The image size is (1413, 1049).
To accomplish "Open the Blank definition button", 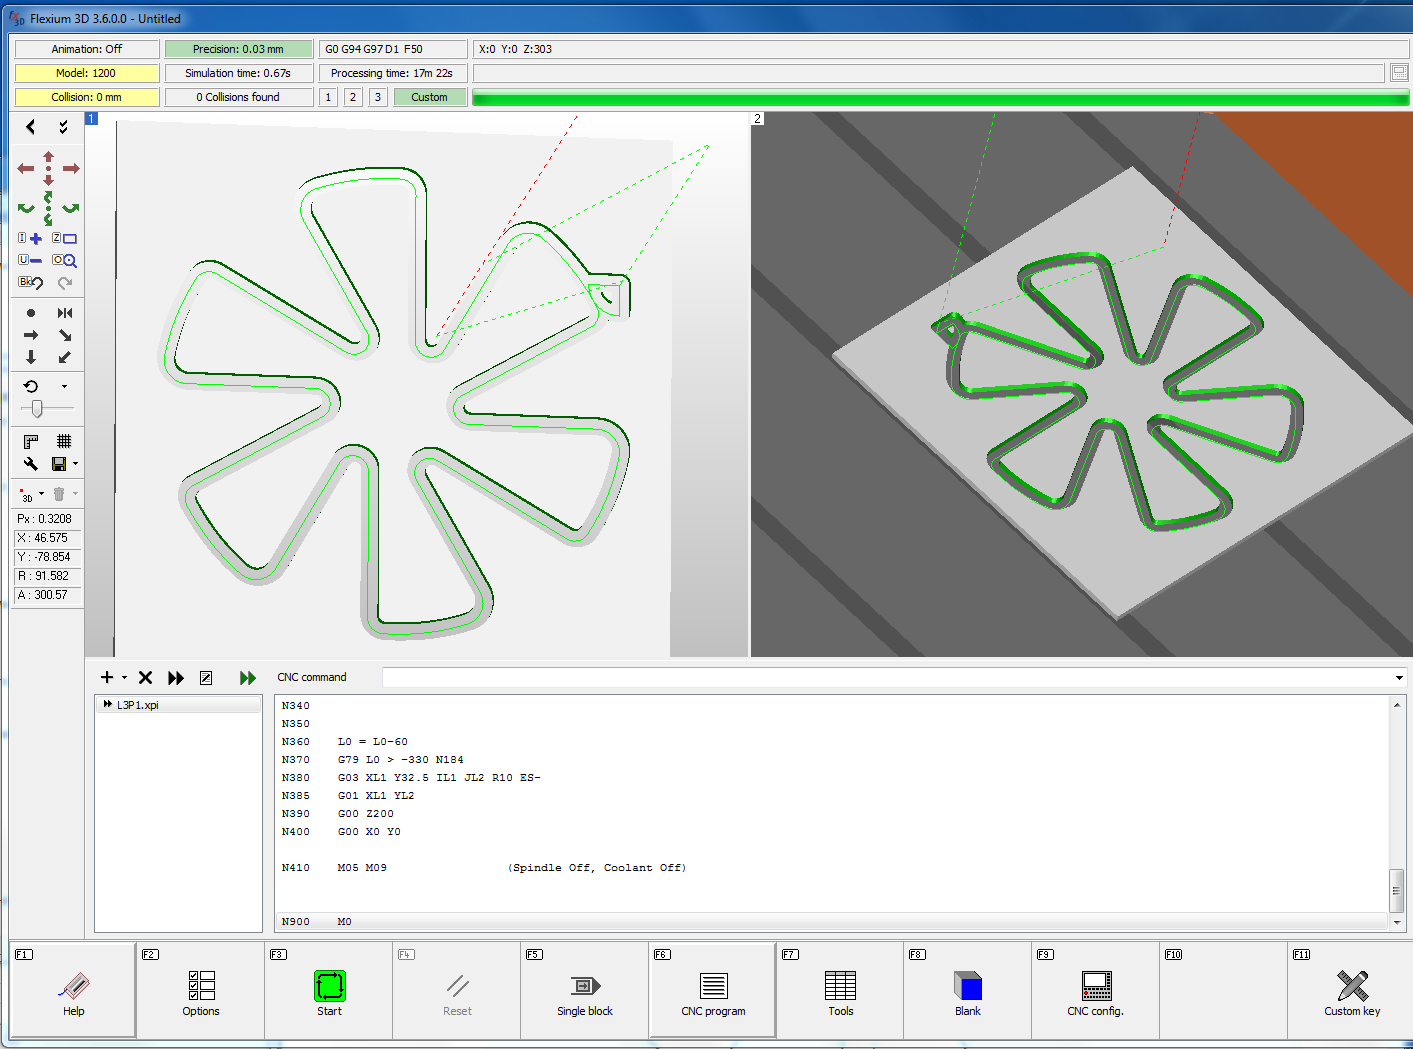I will point(967,992).
